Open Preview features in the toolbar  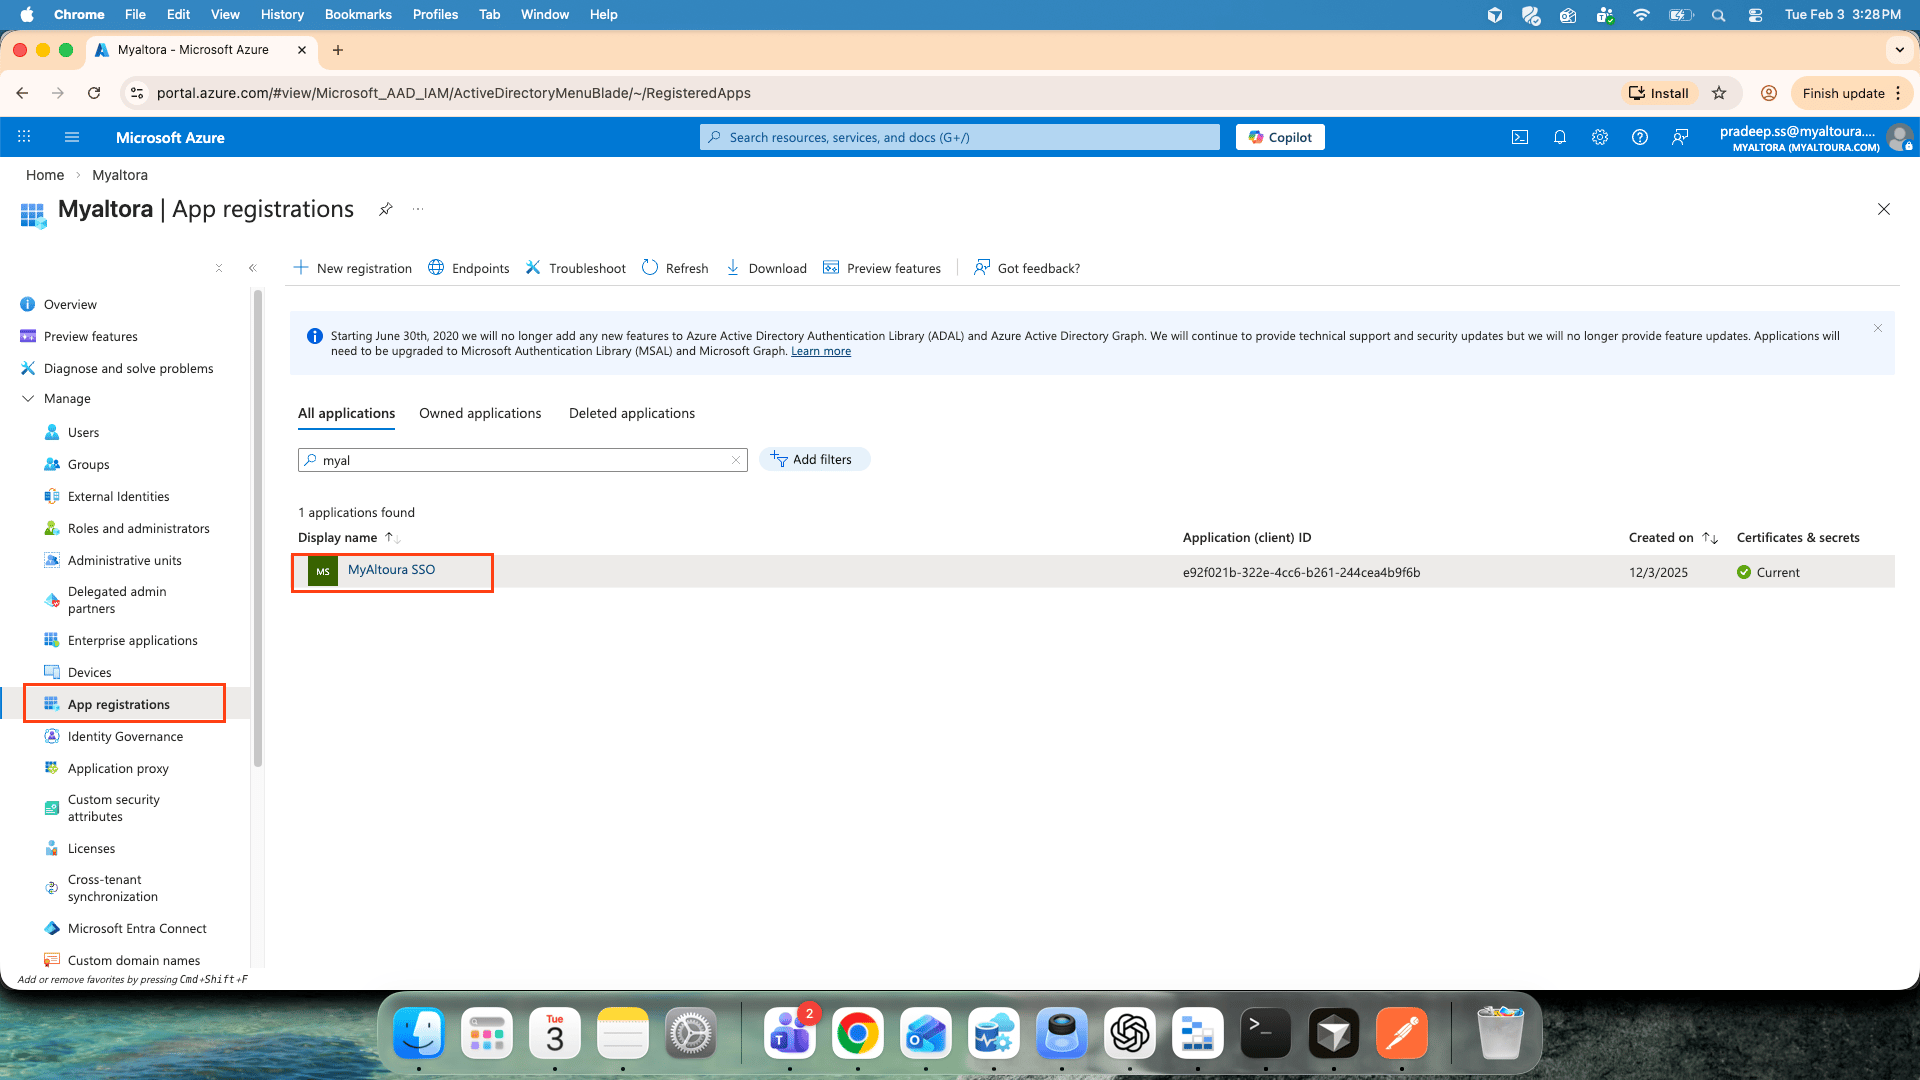pos(882,268)
